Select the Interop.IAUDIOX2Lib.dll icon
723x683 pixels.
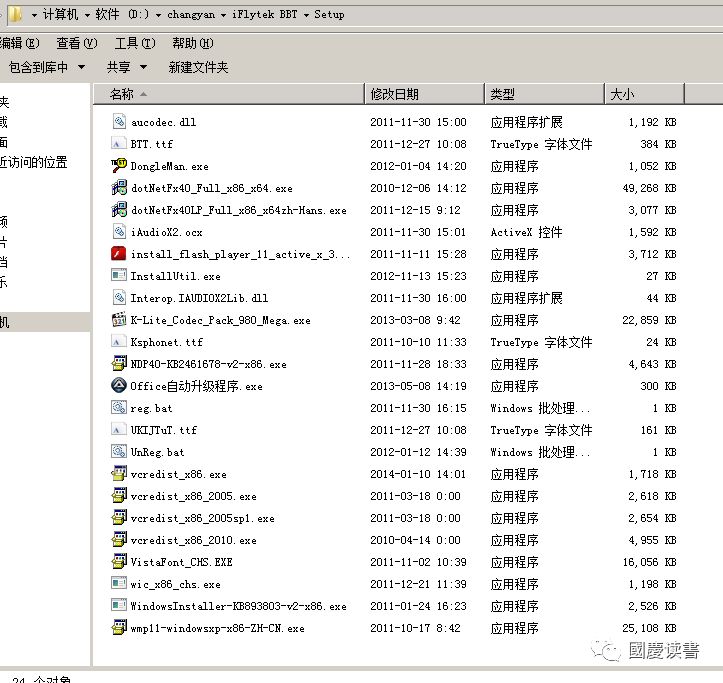tap(119, 298)
